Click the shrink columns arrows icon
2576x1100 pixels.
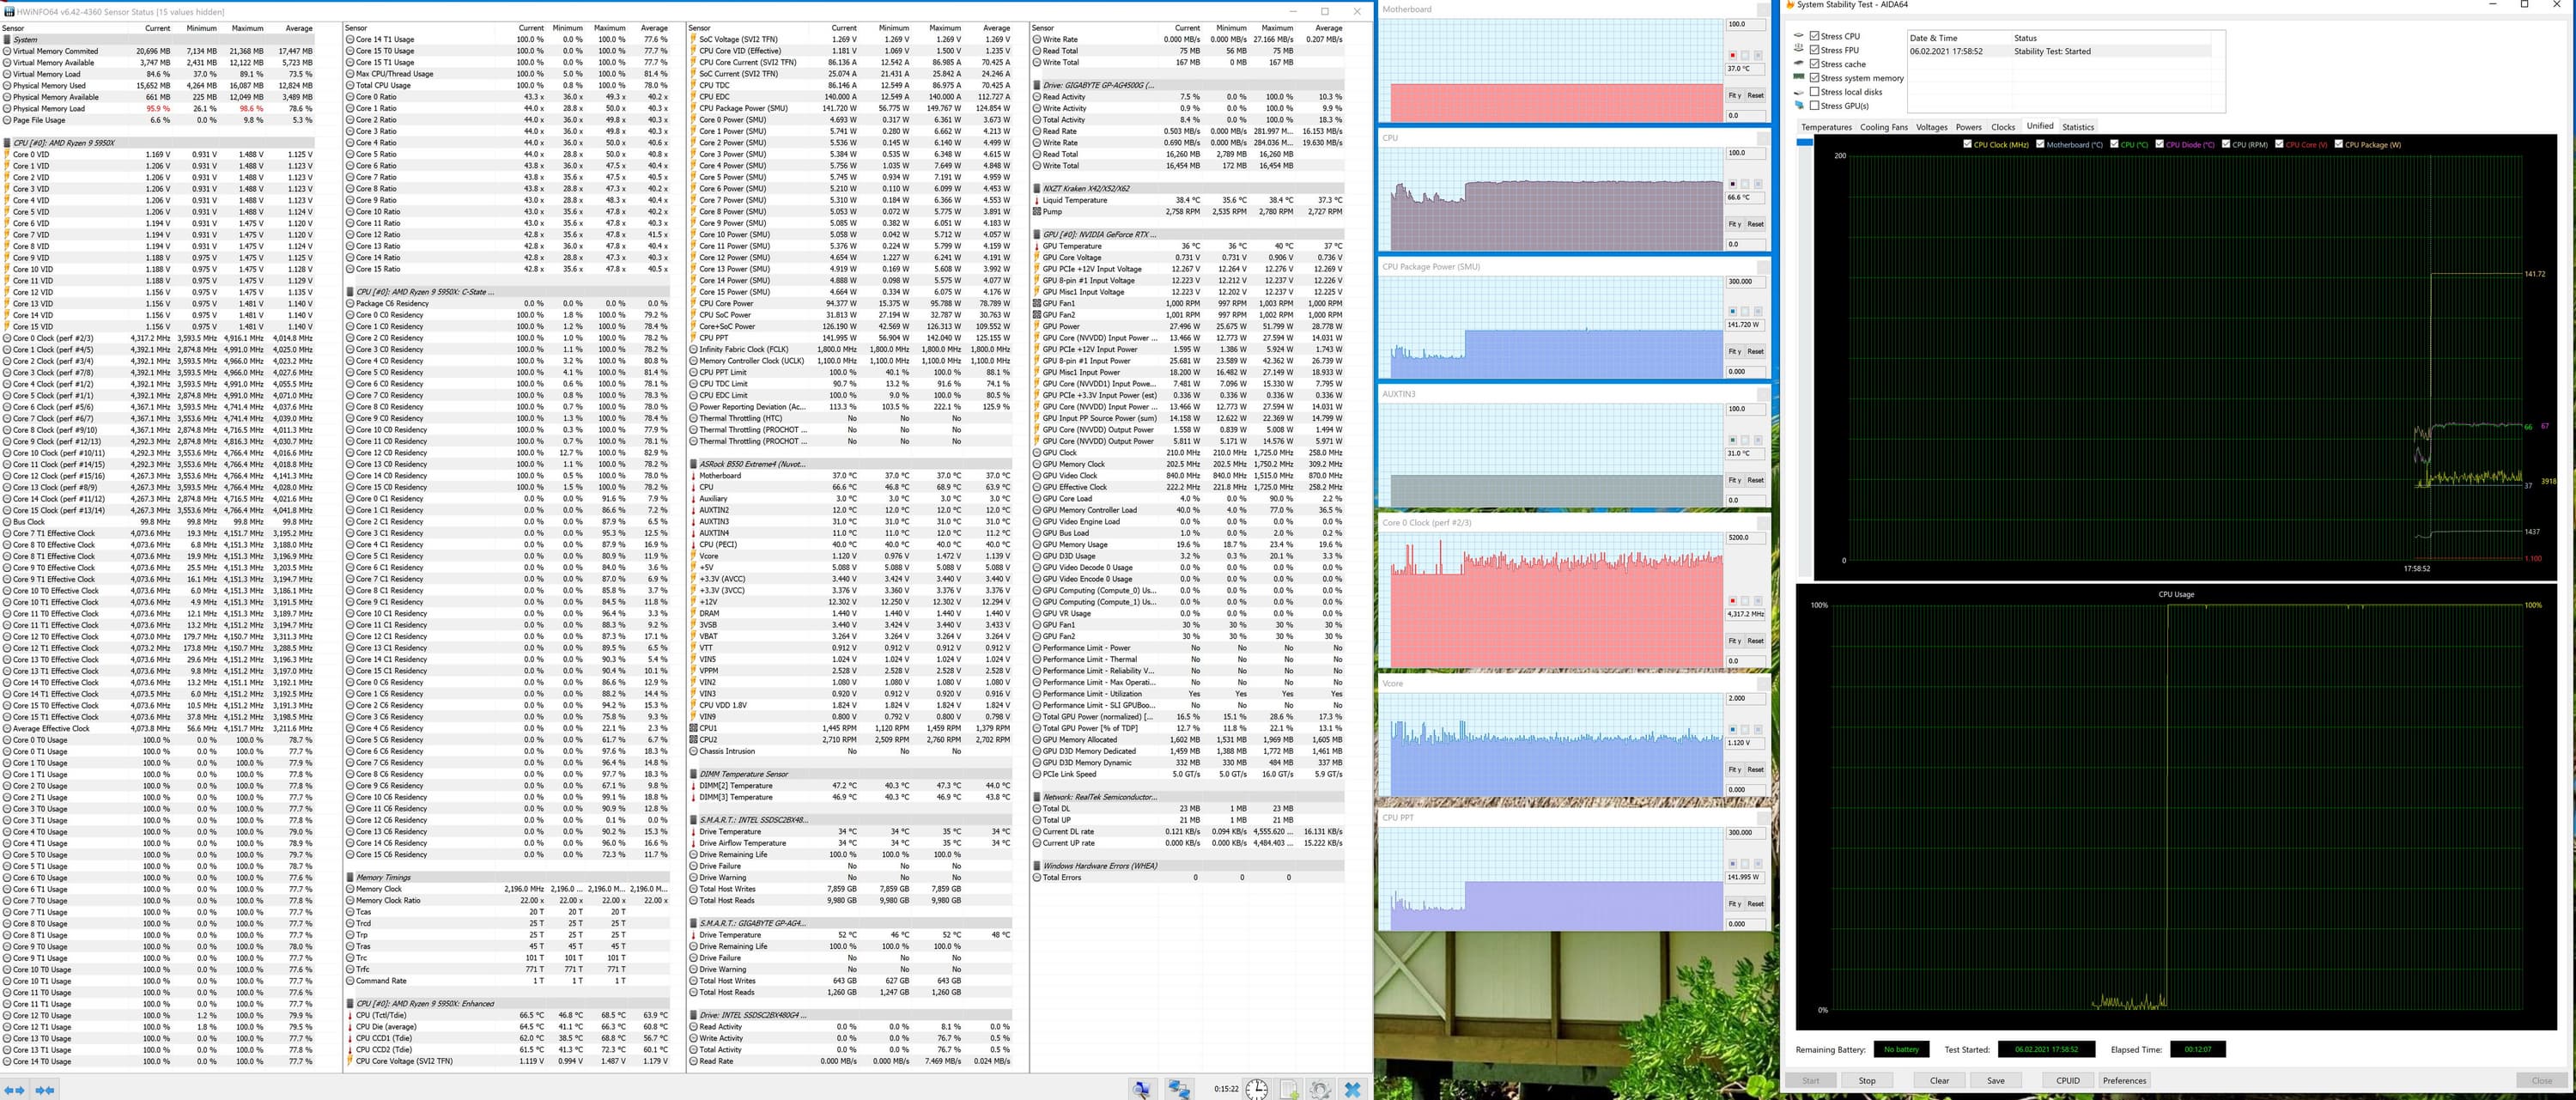point(45,1090)
